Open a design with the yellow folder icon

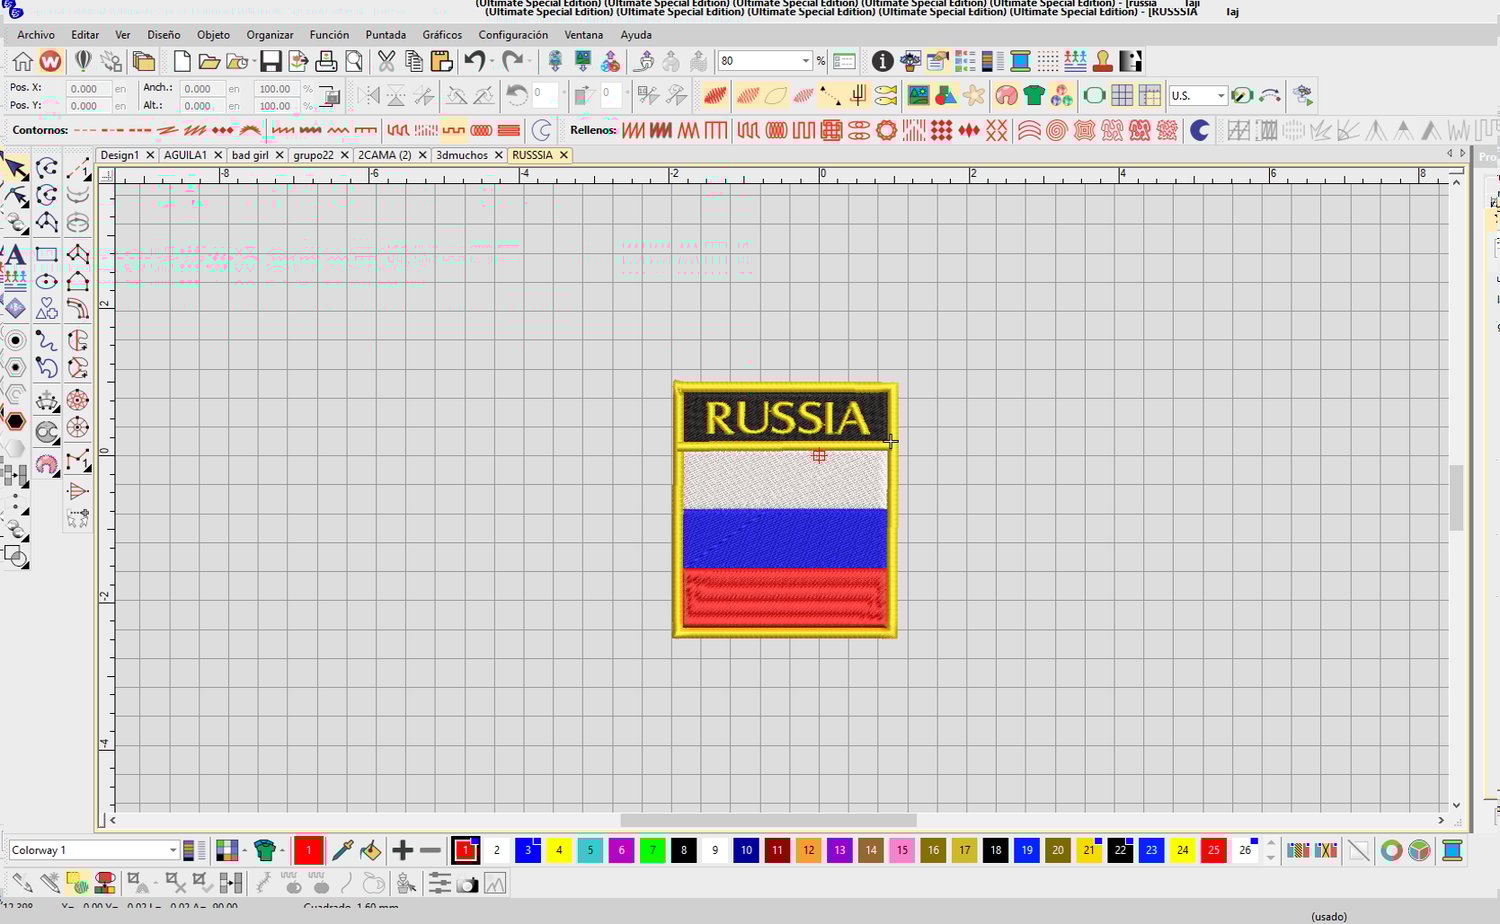click(x=209, y=62)
